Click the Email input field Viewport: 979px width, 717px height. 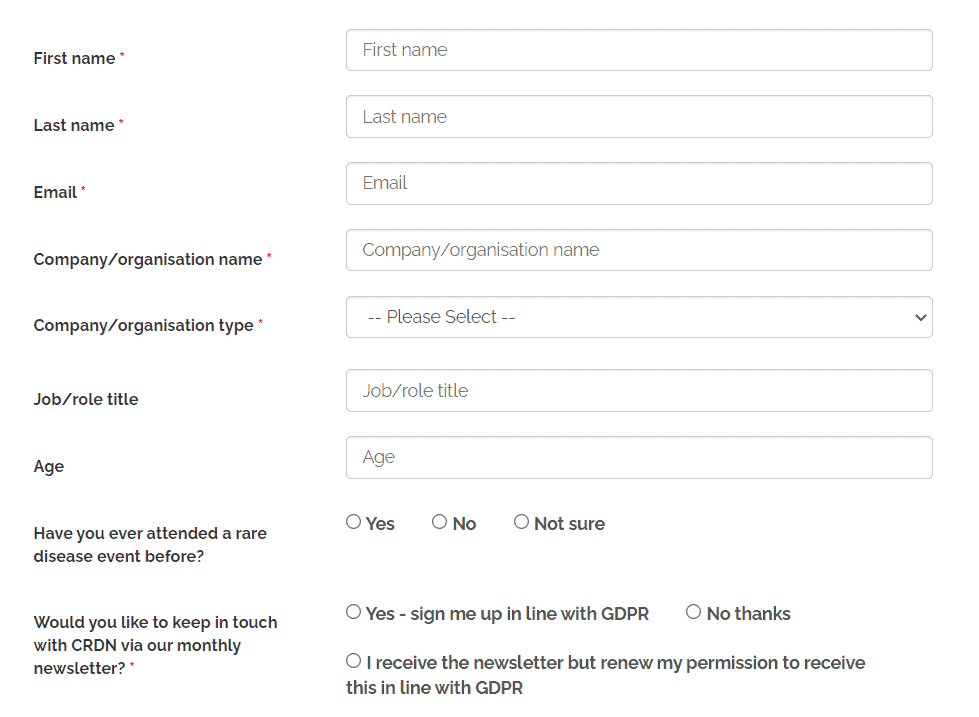(x=639, y=183)
